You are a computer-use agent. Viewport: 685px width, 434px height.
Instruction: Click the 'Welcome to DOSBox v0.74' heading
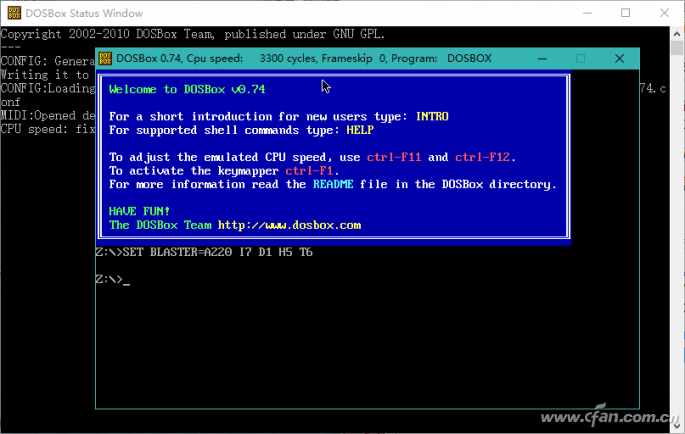click(x=187, y=89)
